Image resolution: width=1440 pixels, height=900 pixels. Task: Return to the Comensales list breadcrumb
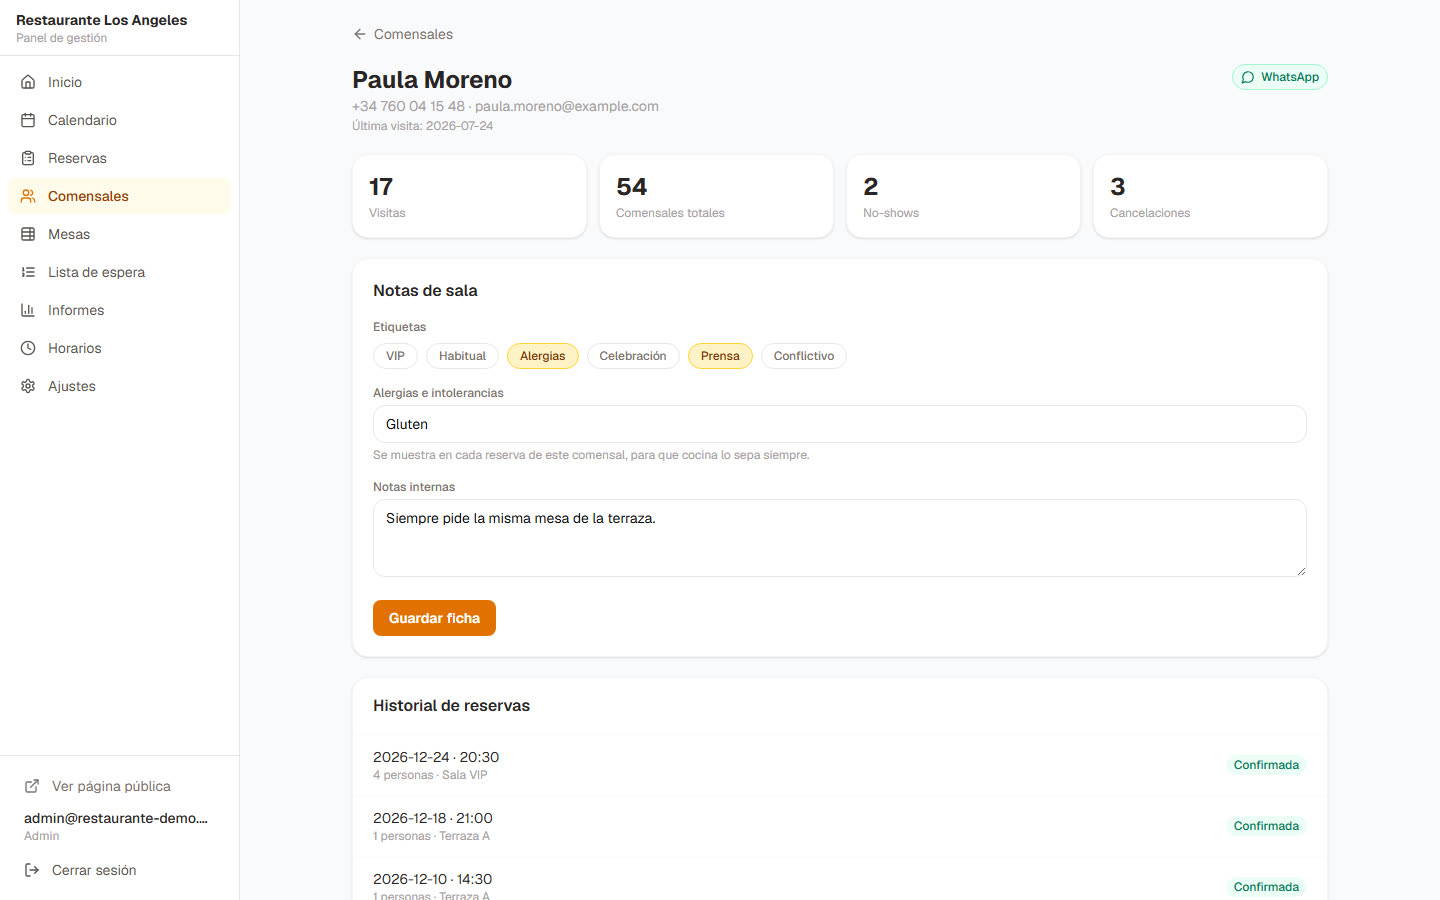[x=403, y=34]
